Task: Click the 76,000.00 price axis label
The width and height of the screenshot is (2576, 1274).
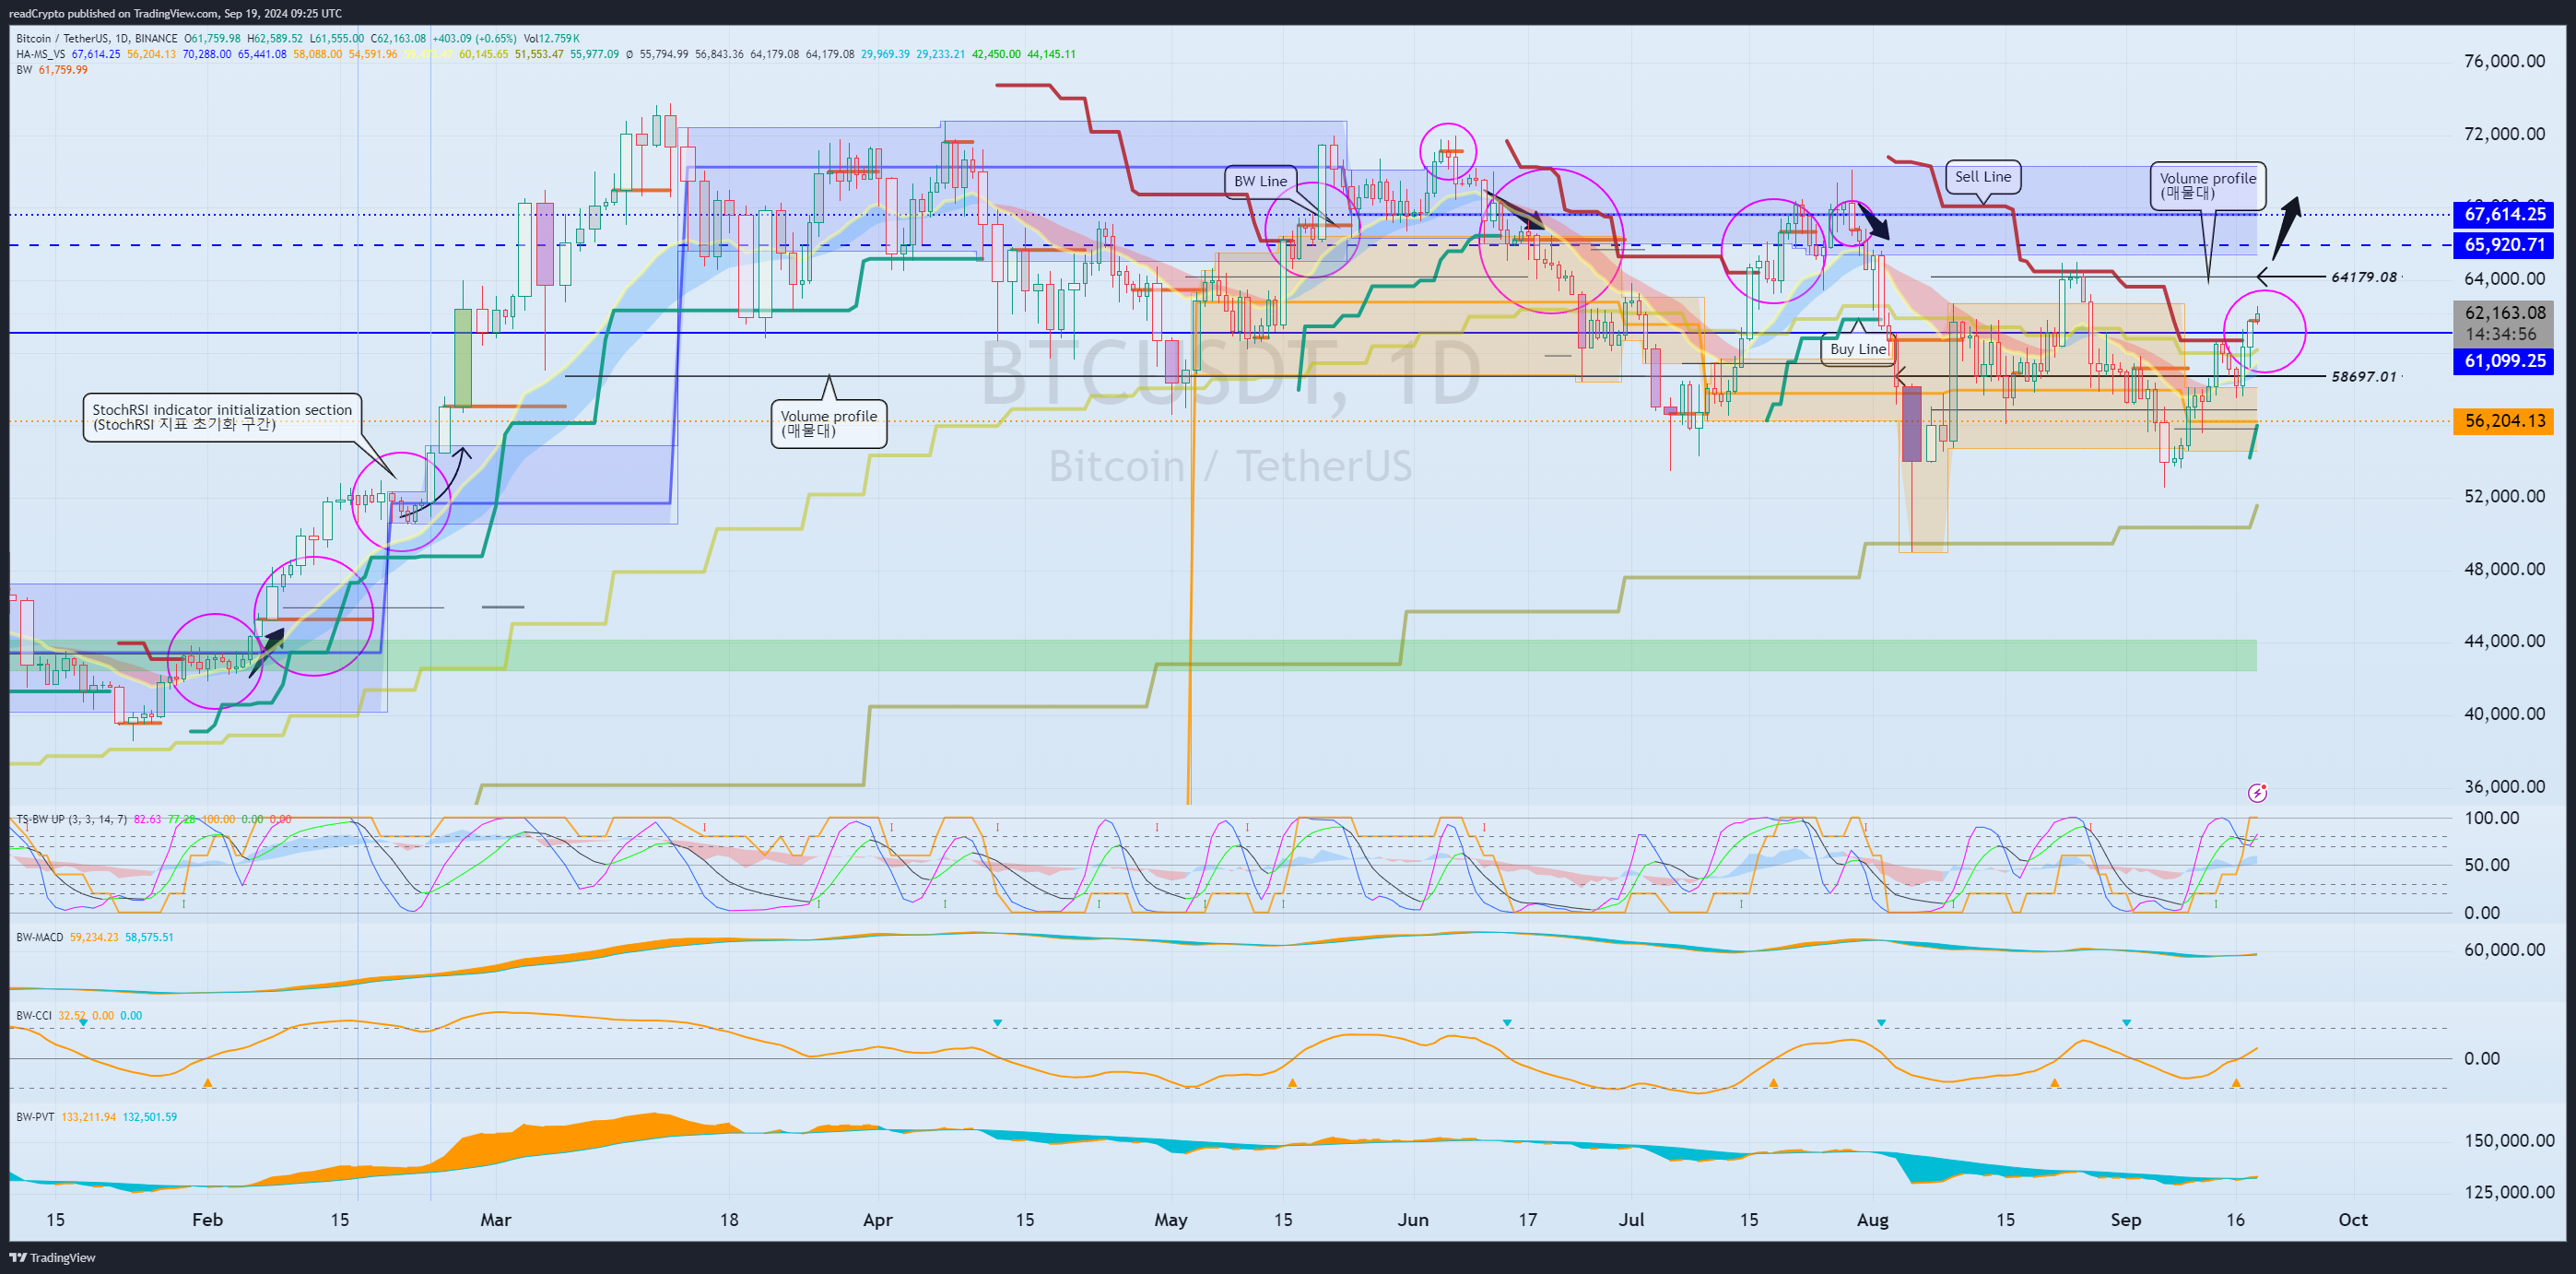Action: pos(2504,61)
